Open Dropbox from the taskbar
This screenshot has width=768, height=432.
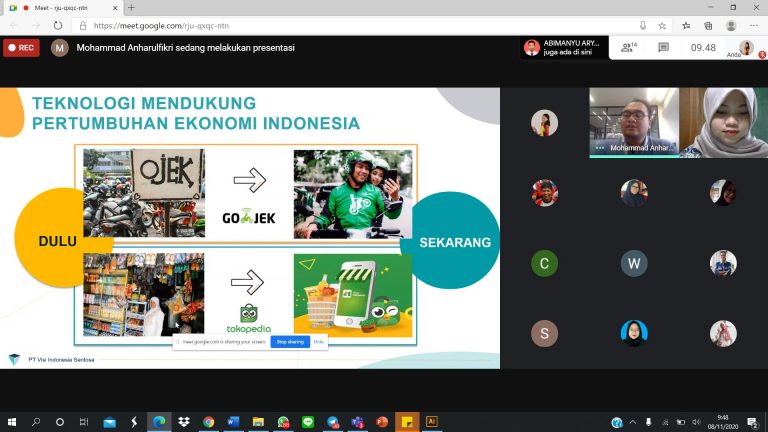pos(184,422)
